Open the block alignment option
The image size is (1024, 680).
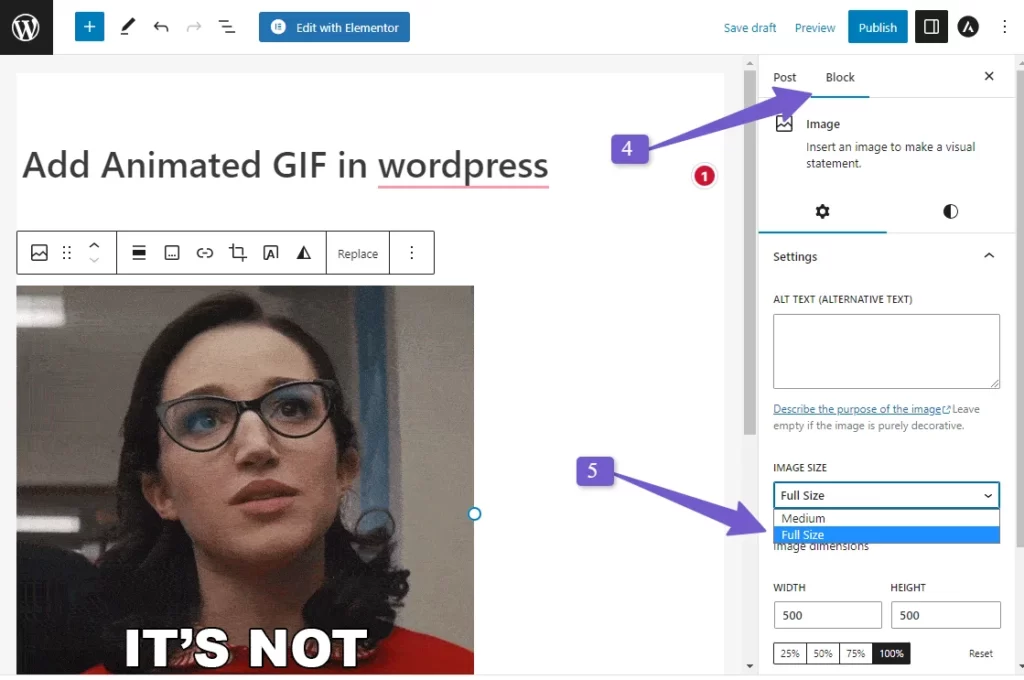(139, 253)
